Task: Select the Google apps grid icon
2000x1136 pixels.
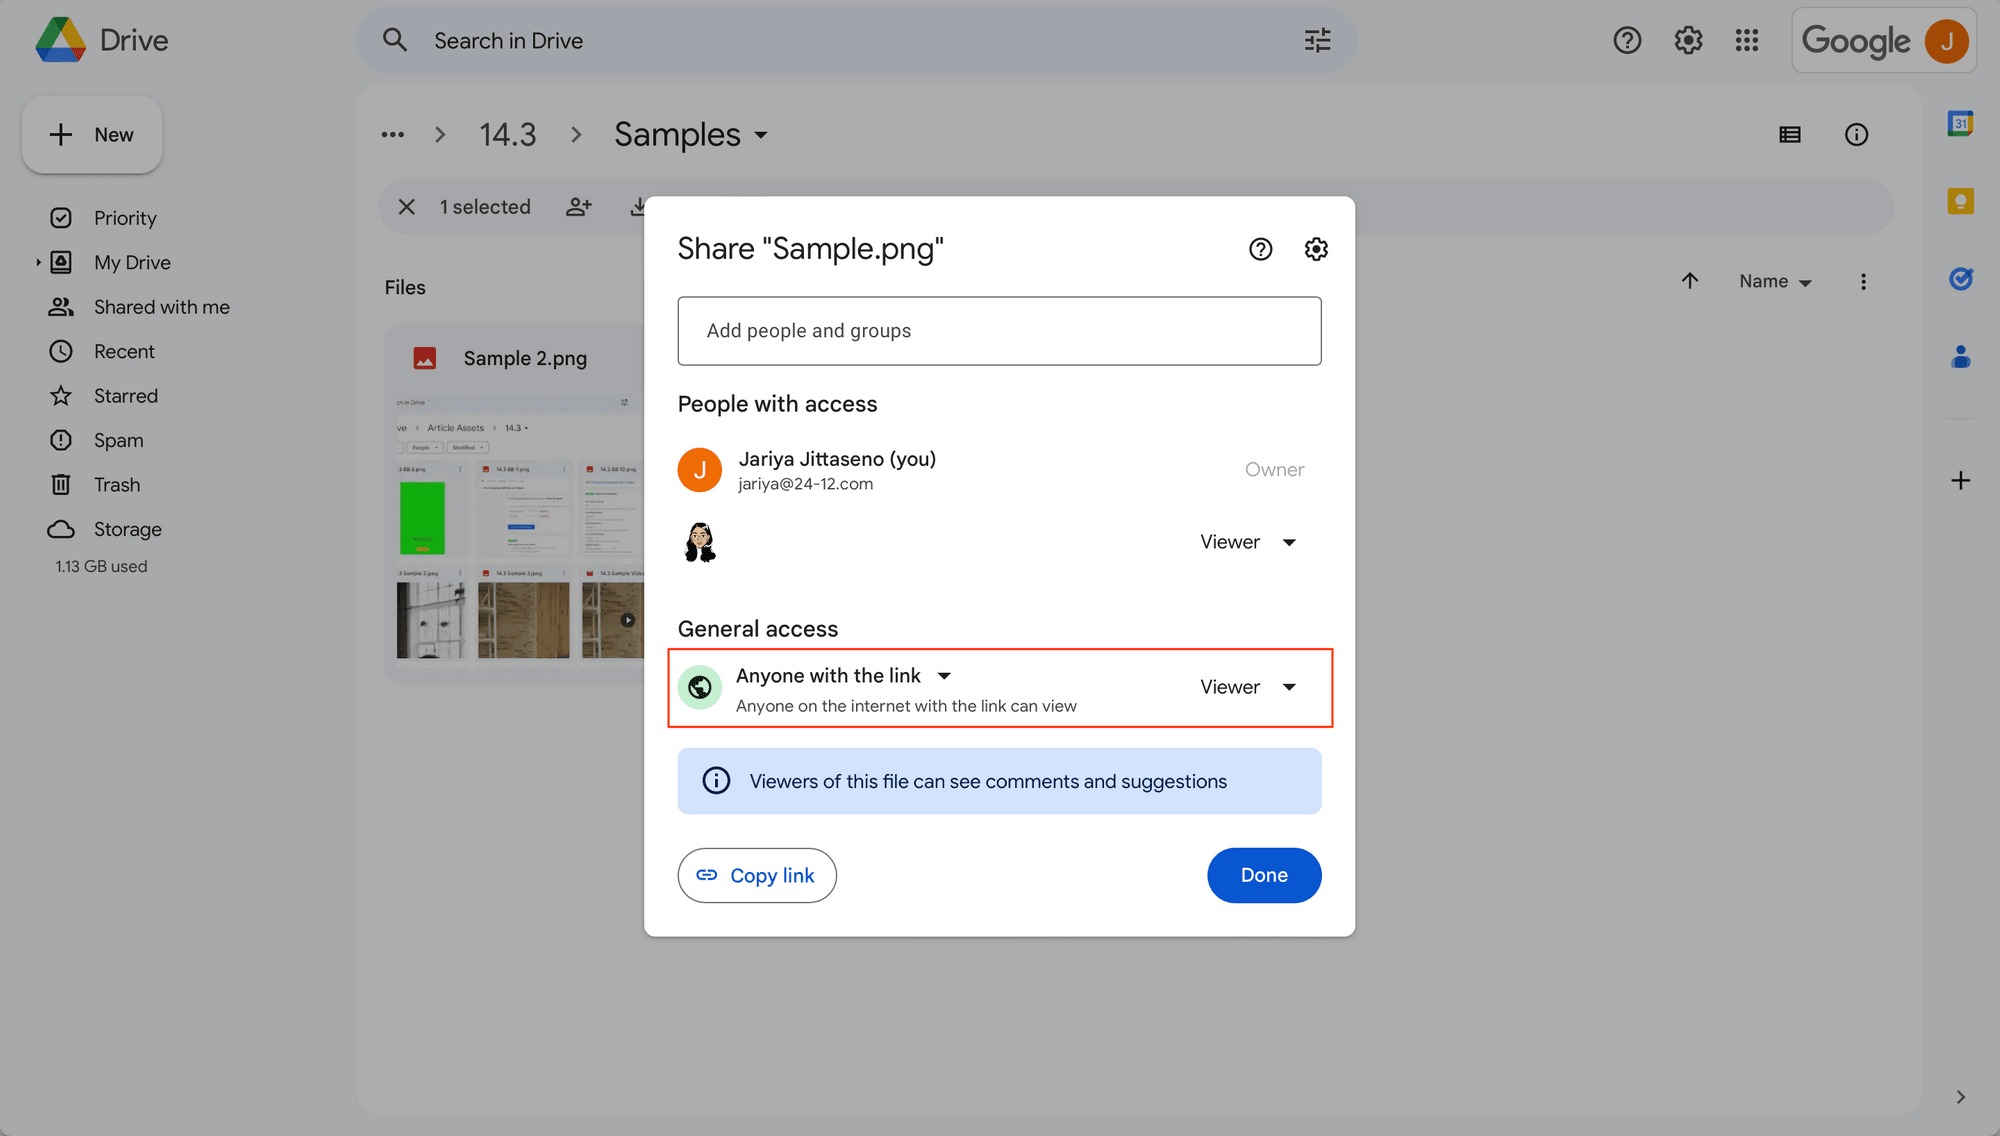Action: tap(1746, 40)
